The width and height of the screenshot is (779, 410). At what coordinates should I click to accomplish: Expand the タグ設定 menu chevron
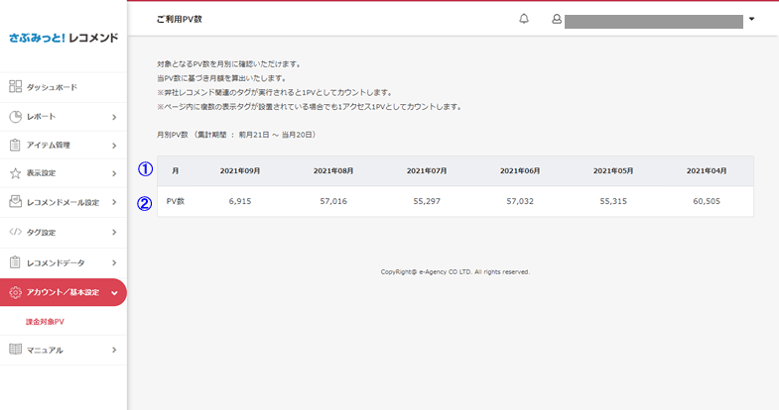tap(114, 233)
